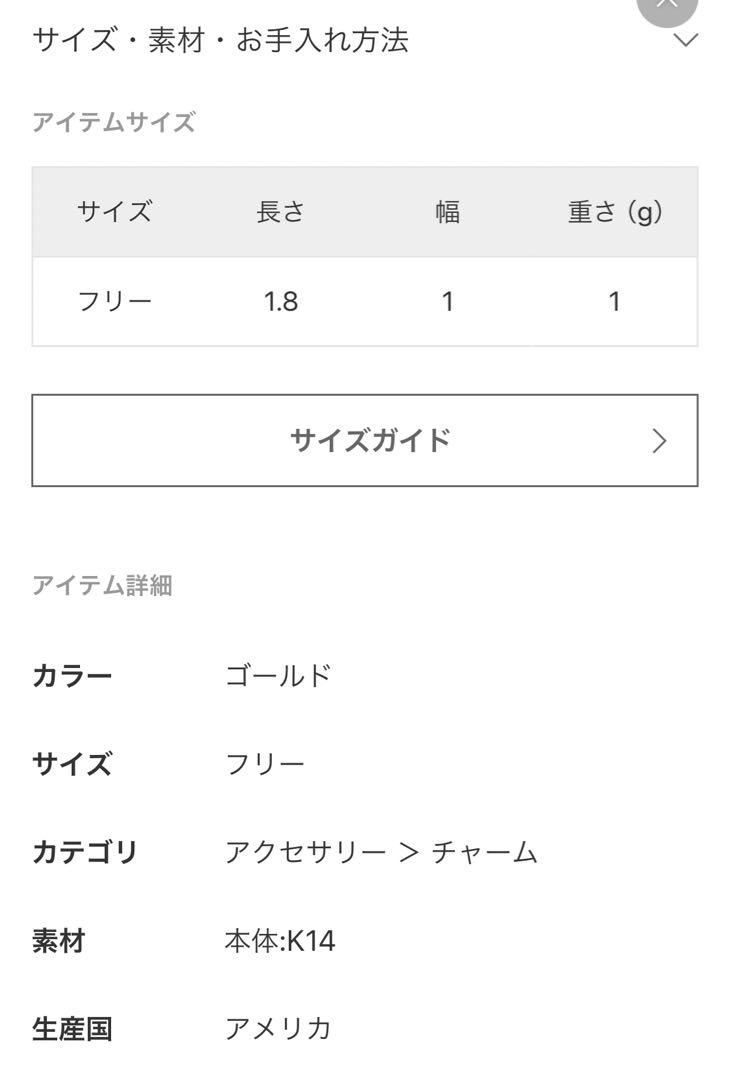Click the weight value in the size table

tap(614, 302)
